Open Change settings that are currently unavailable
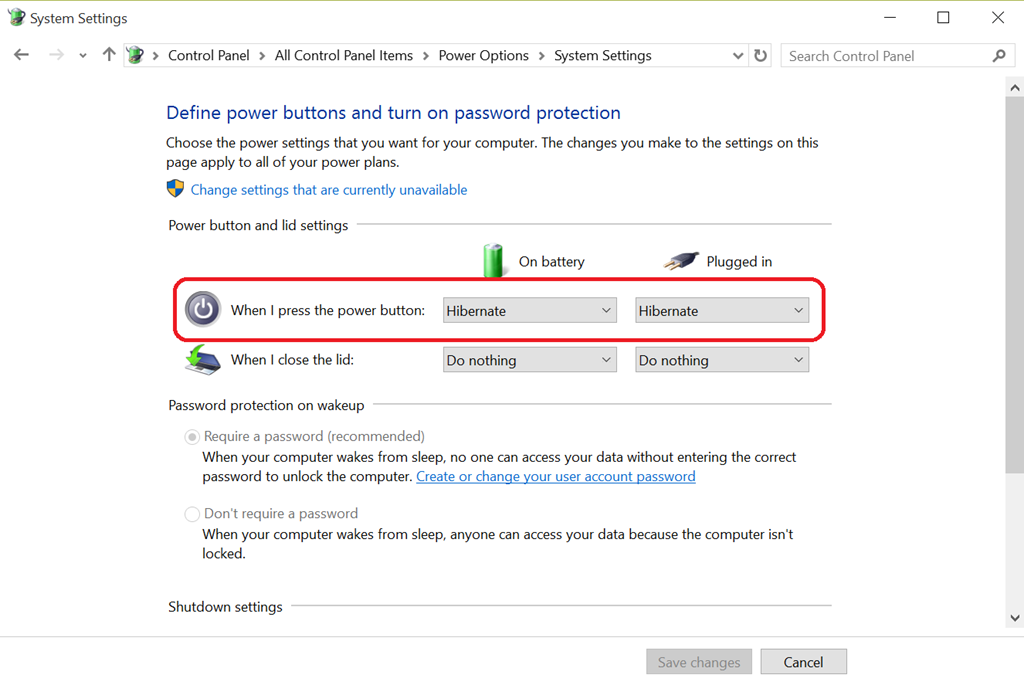Screen dimensions: 1024x685 328,190
